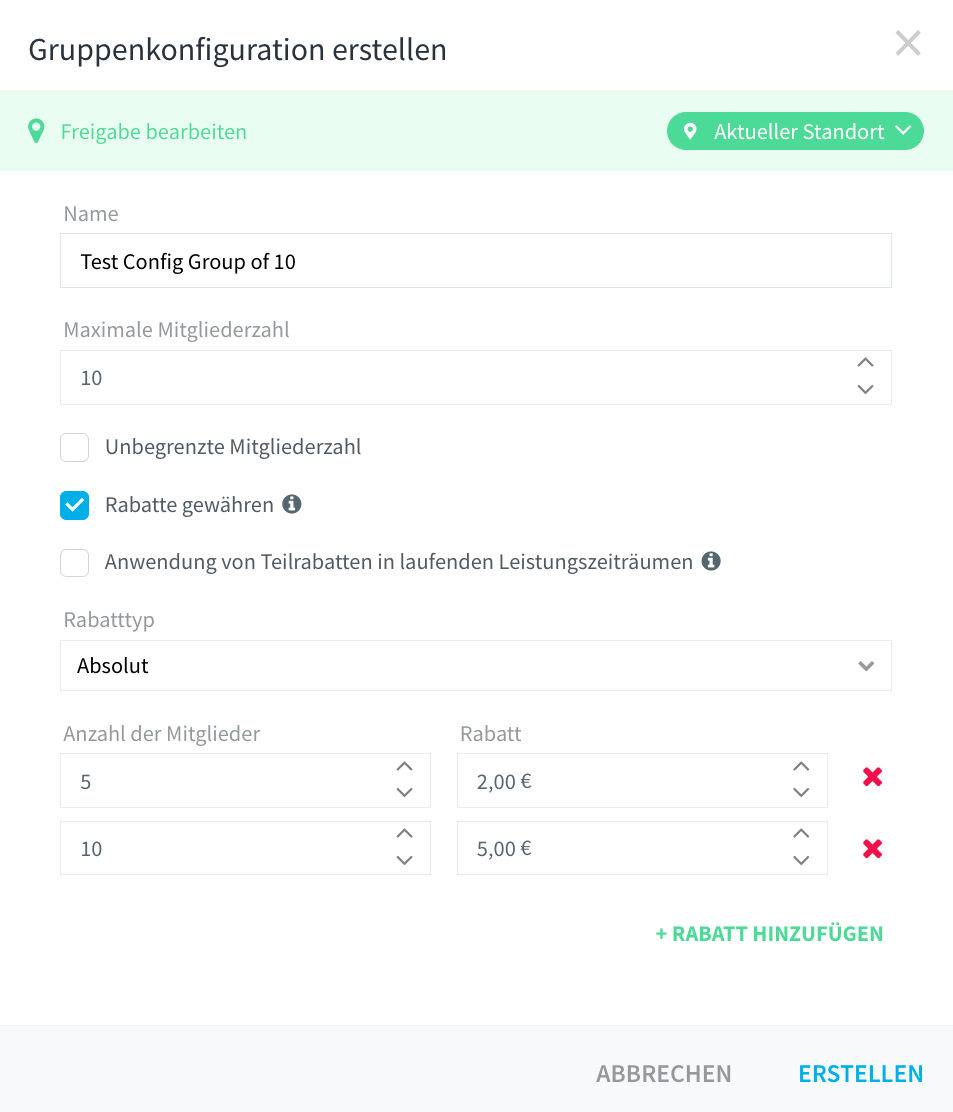Remove the 2,00 € discount row
This screenshot has width=953, height=1112.
[872, 777]
